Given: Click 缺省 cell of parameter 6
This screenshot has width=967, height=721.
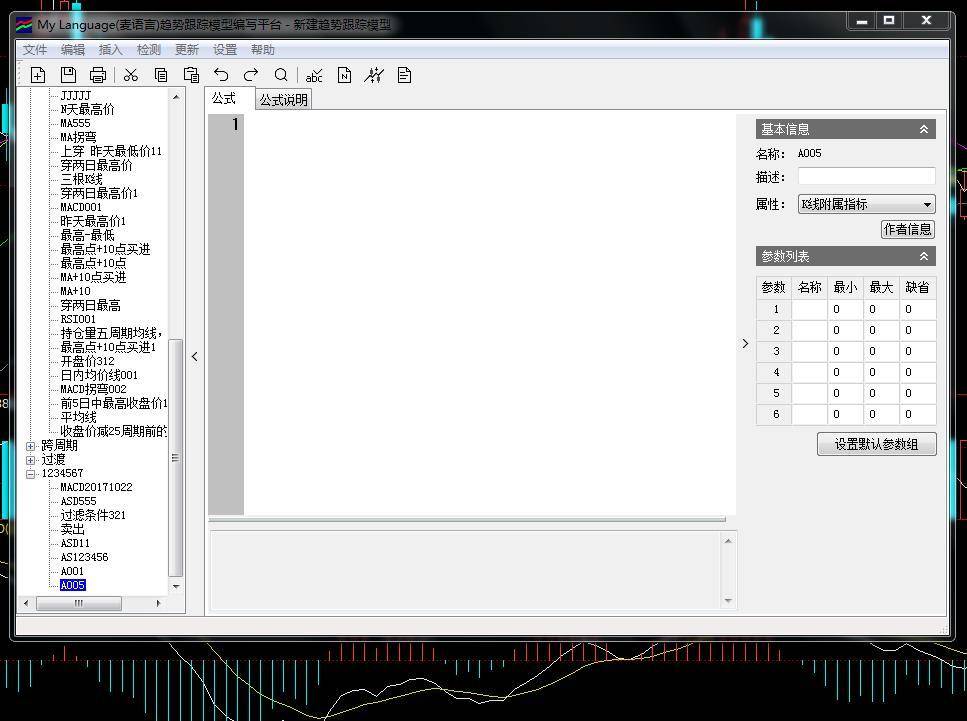Looking at the screenshot, I should (918, 414).
